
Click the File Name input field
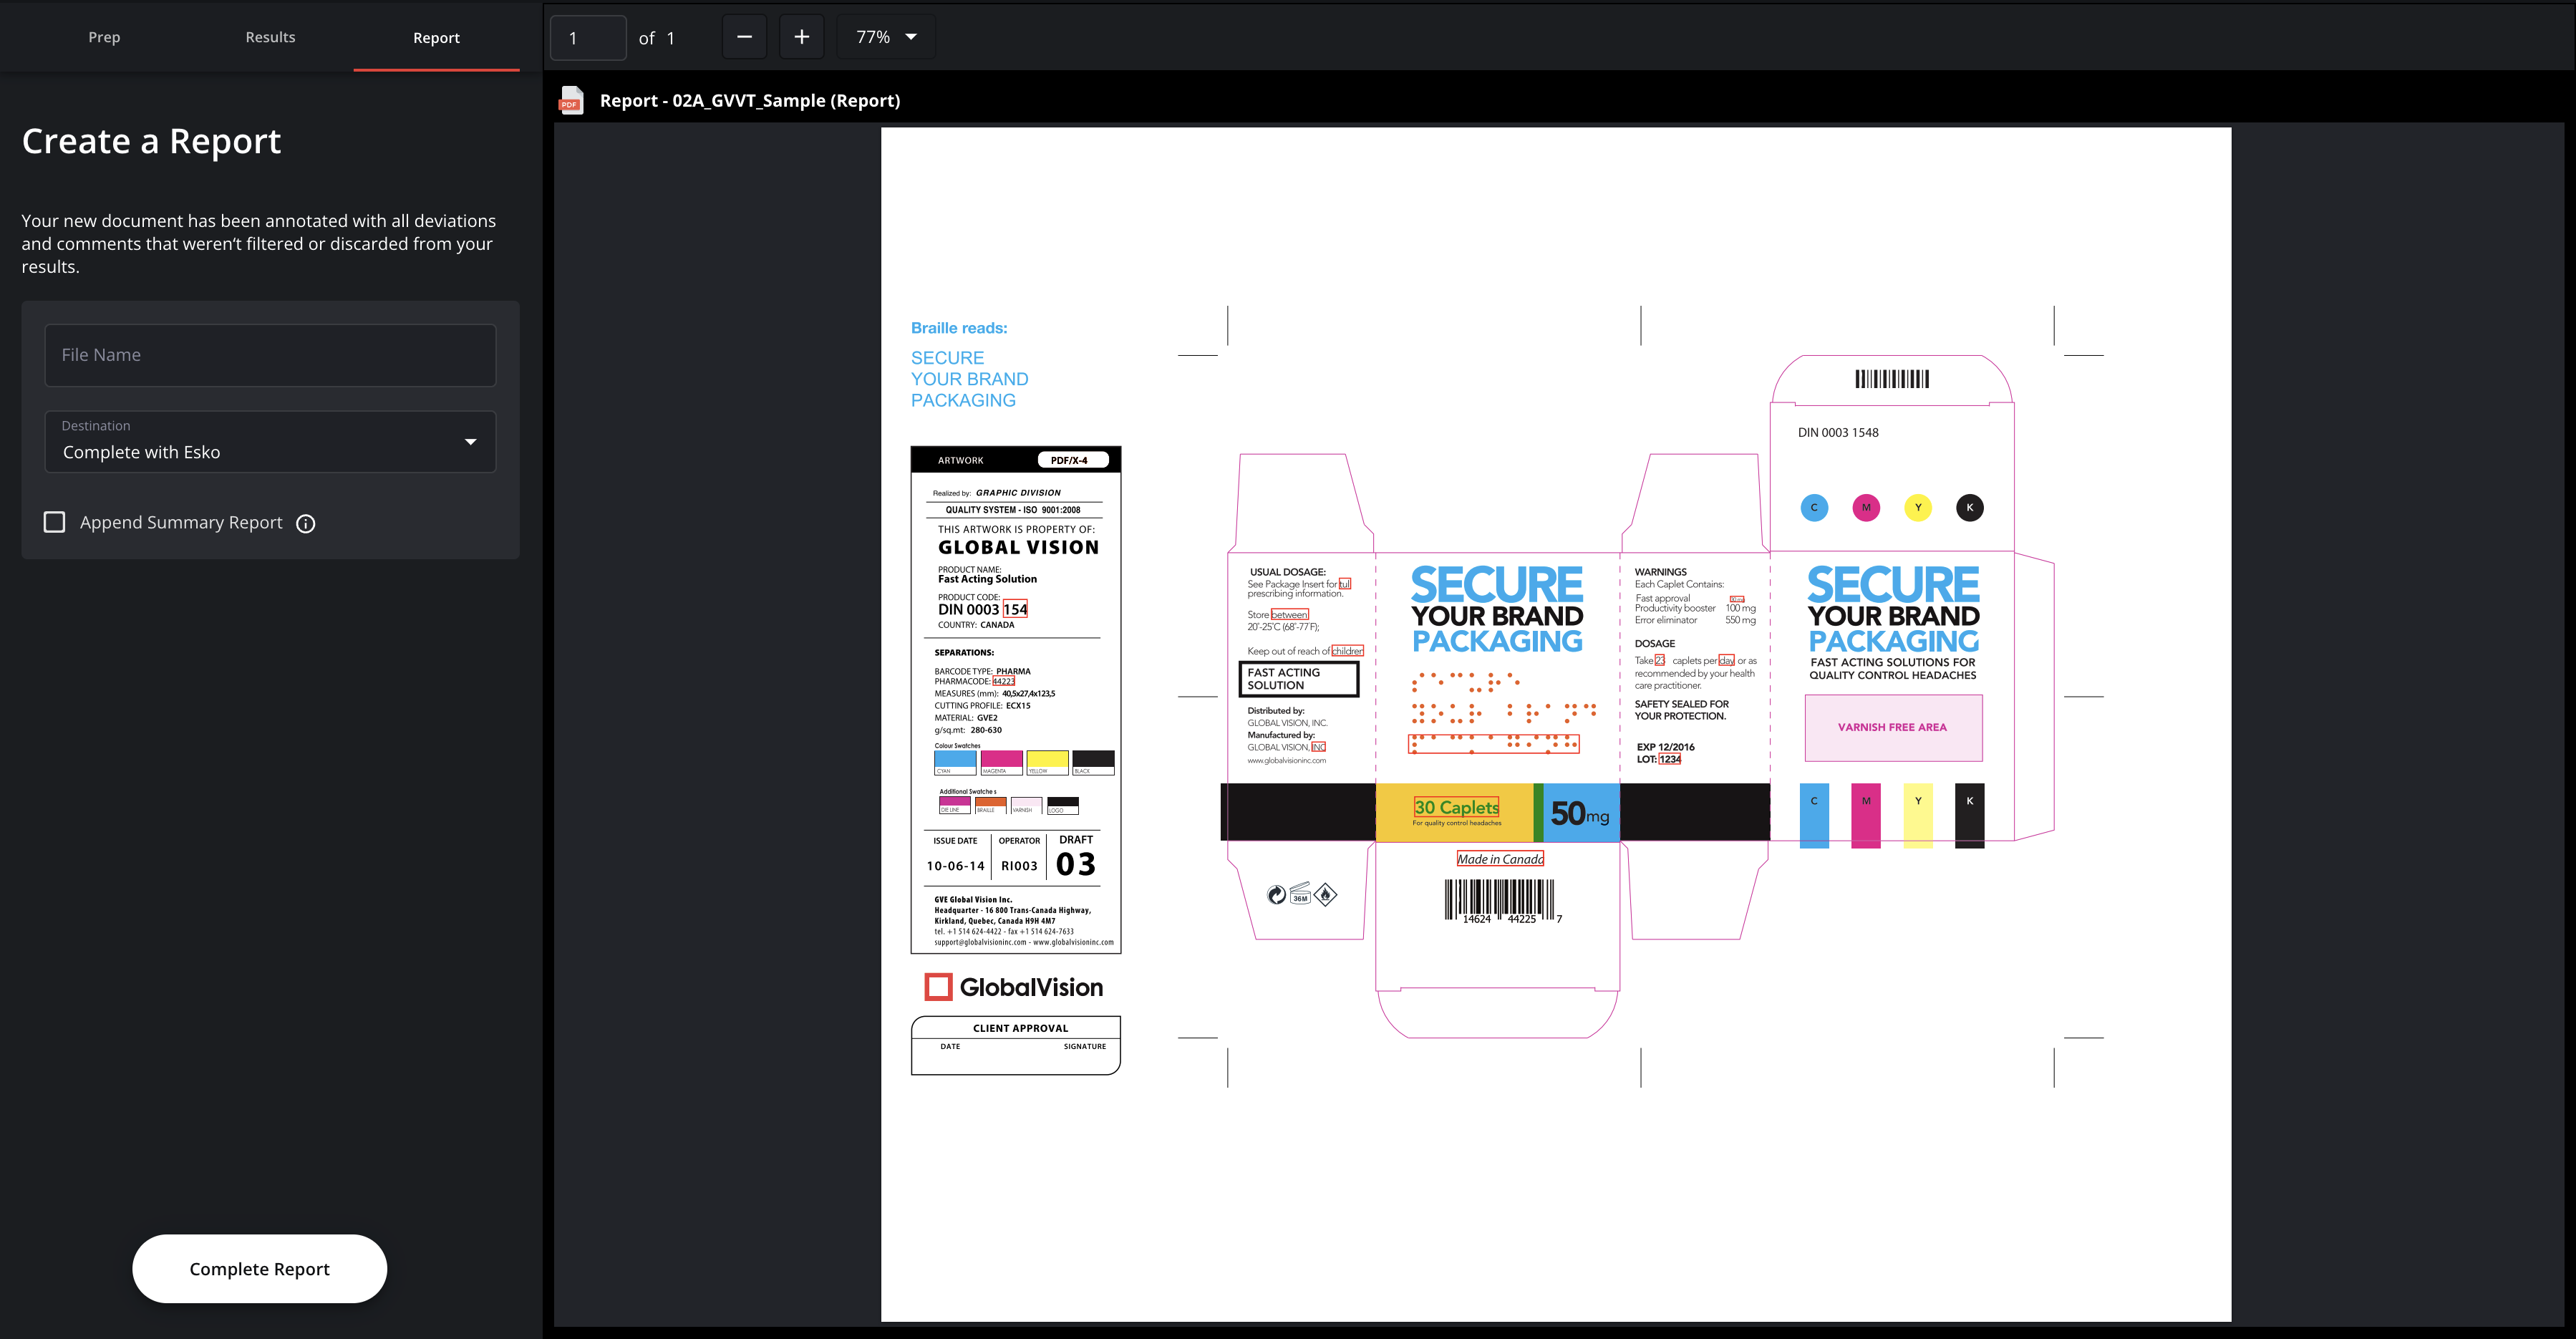pos(270,355)
